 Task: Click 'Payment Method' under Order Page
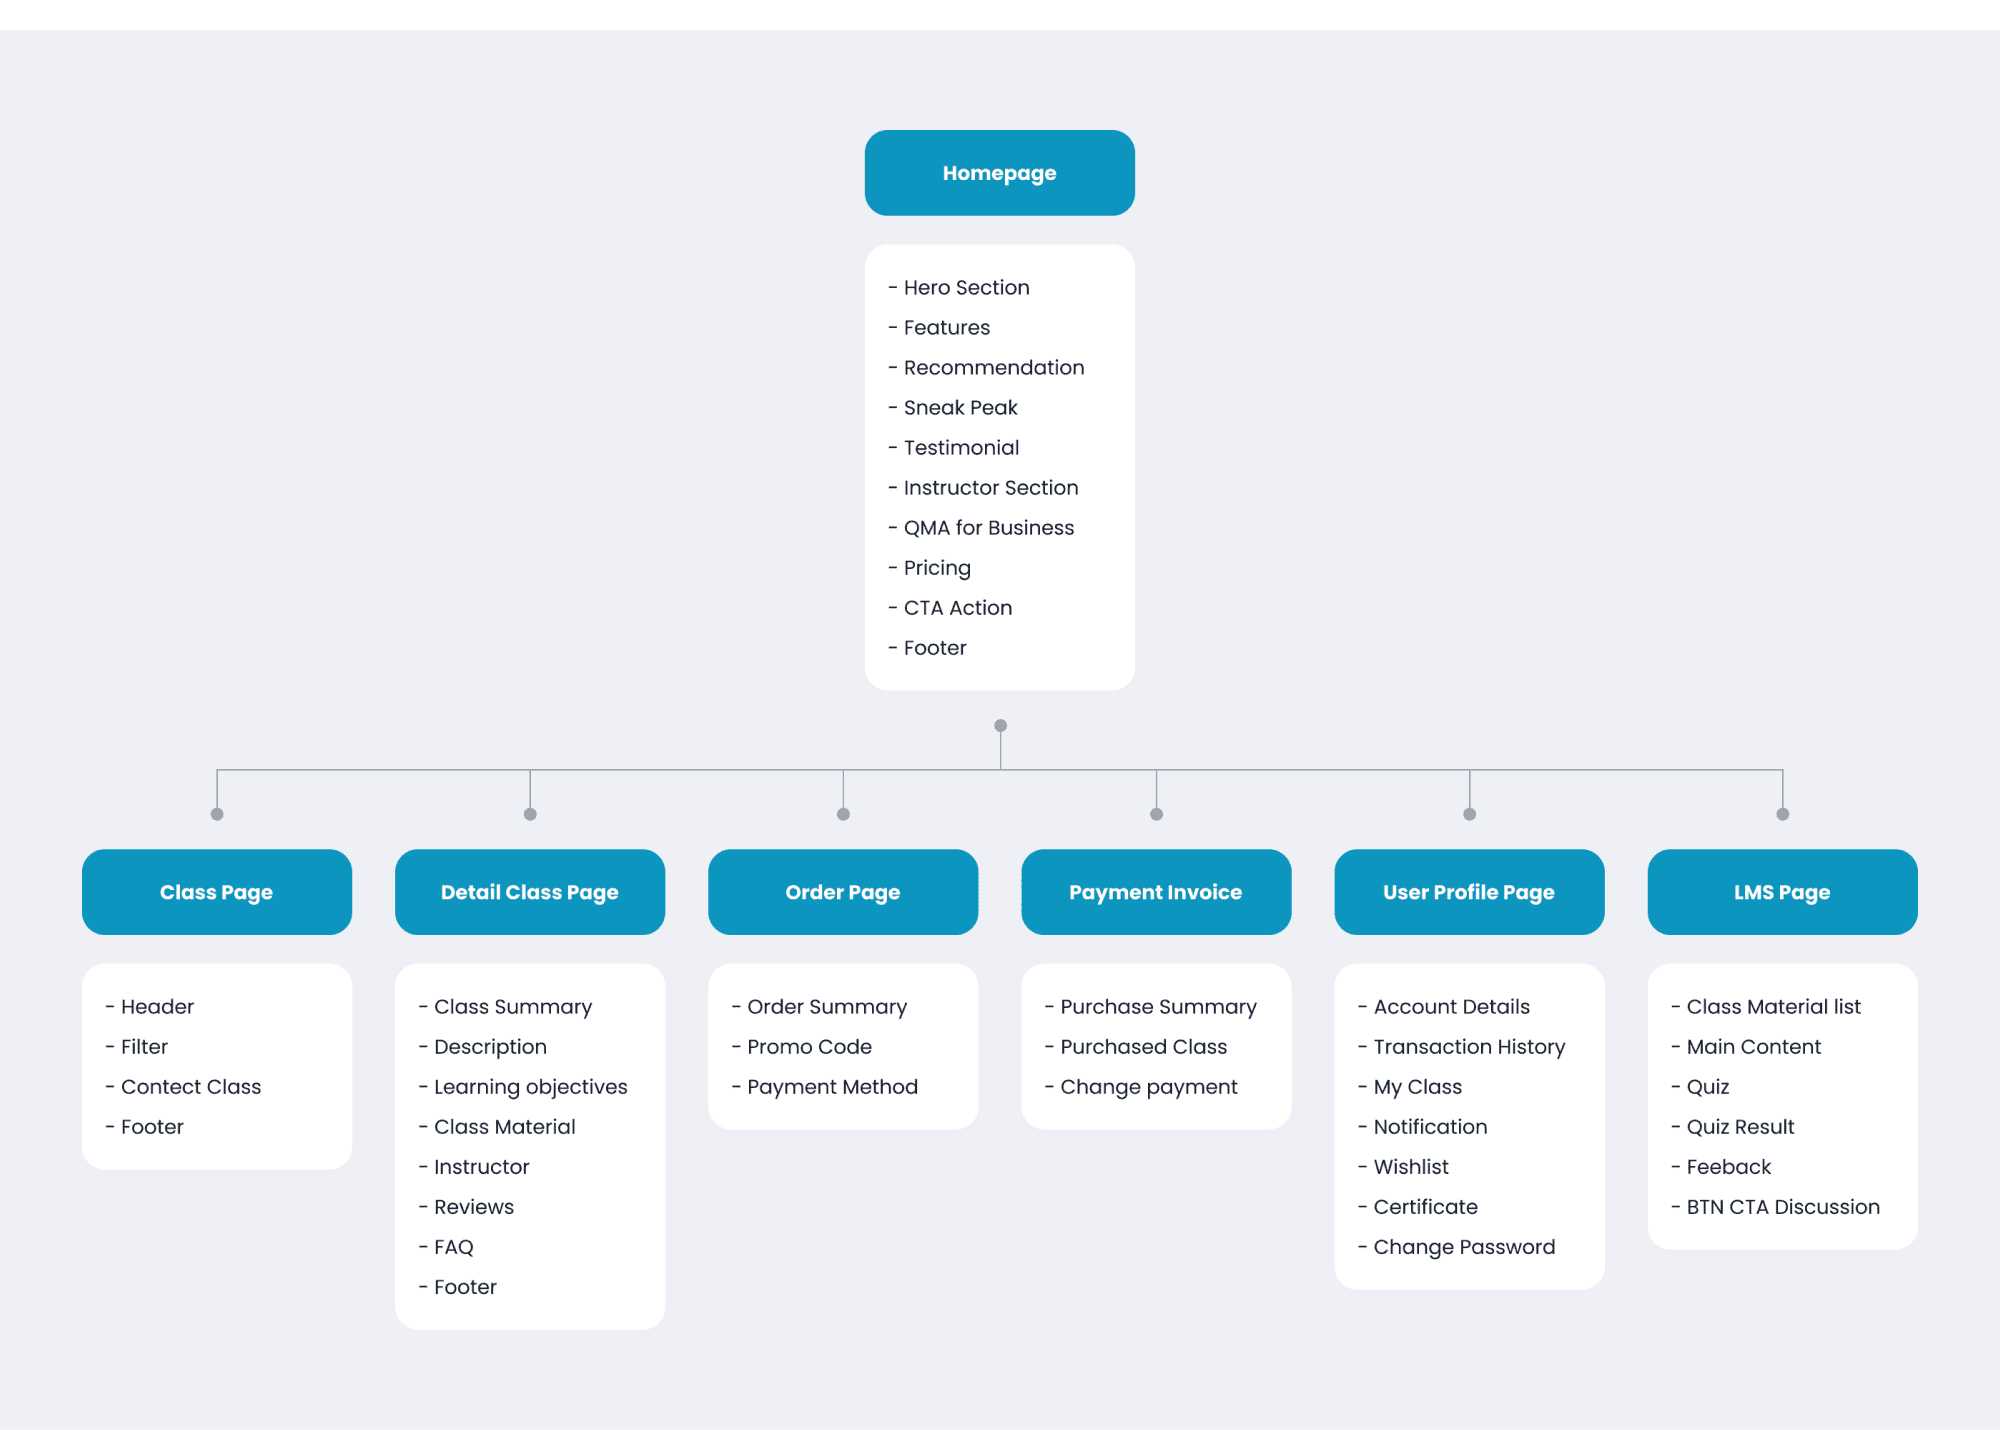pos(825,1087)
